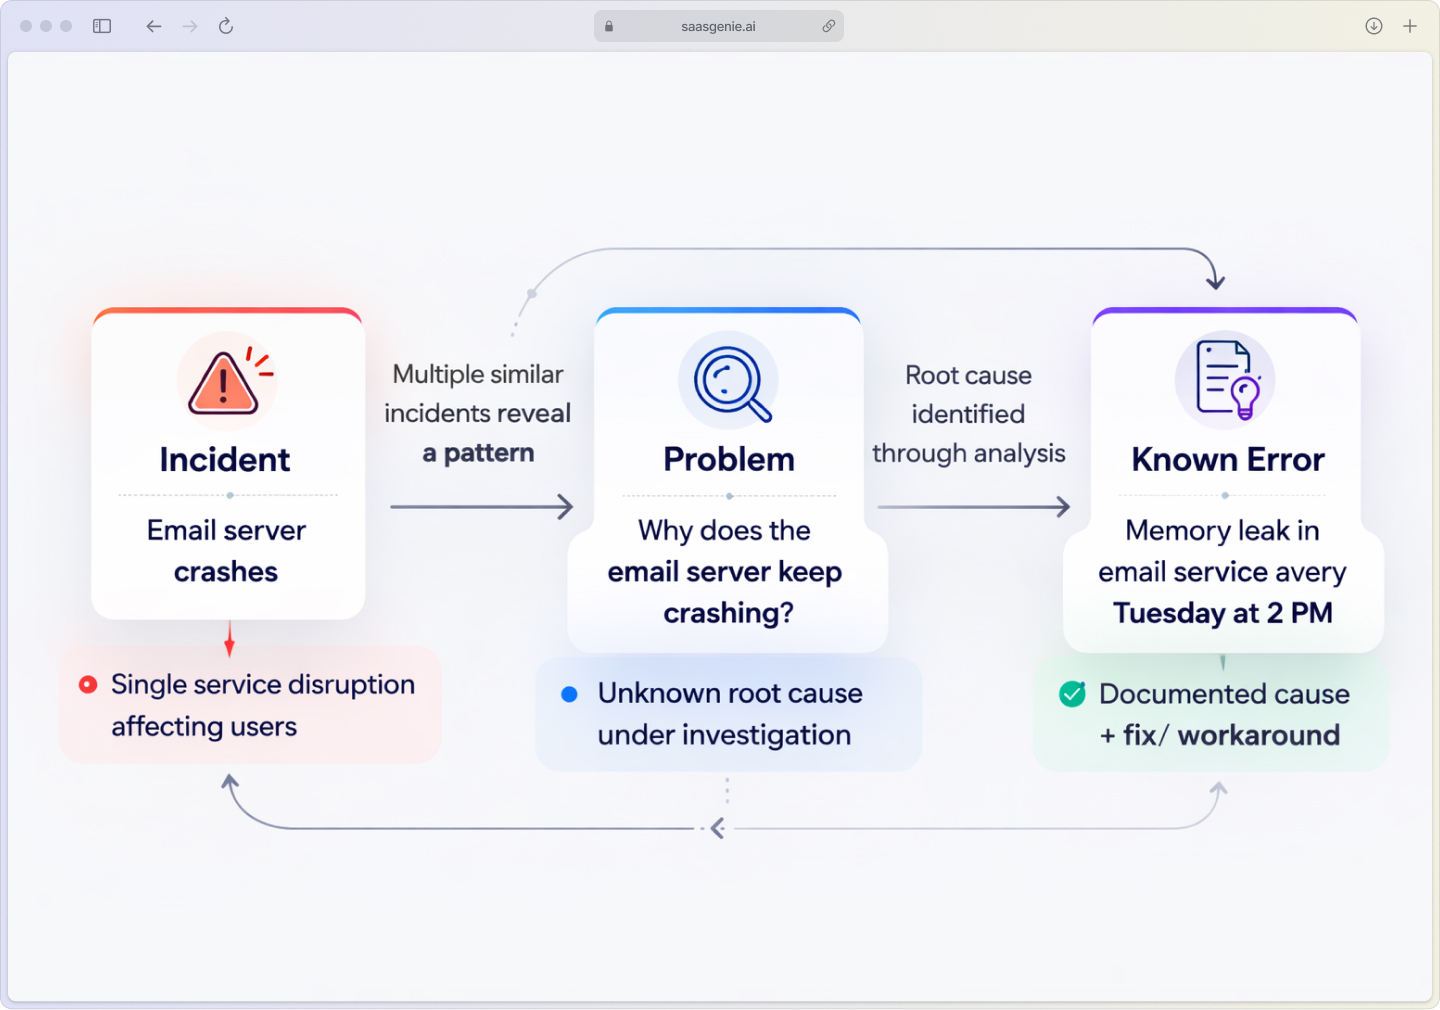Click the Reload page button

(225, 26)
